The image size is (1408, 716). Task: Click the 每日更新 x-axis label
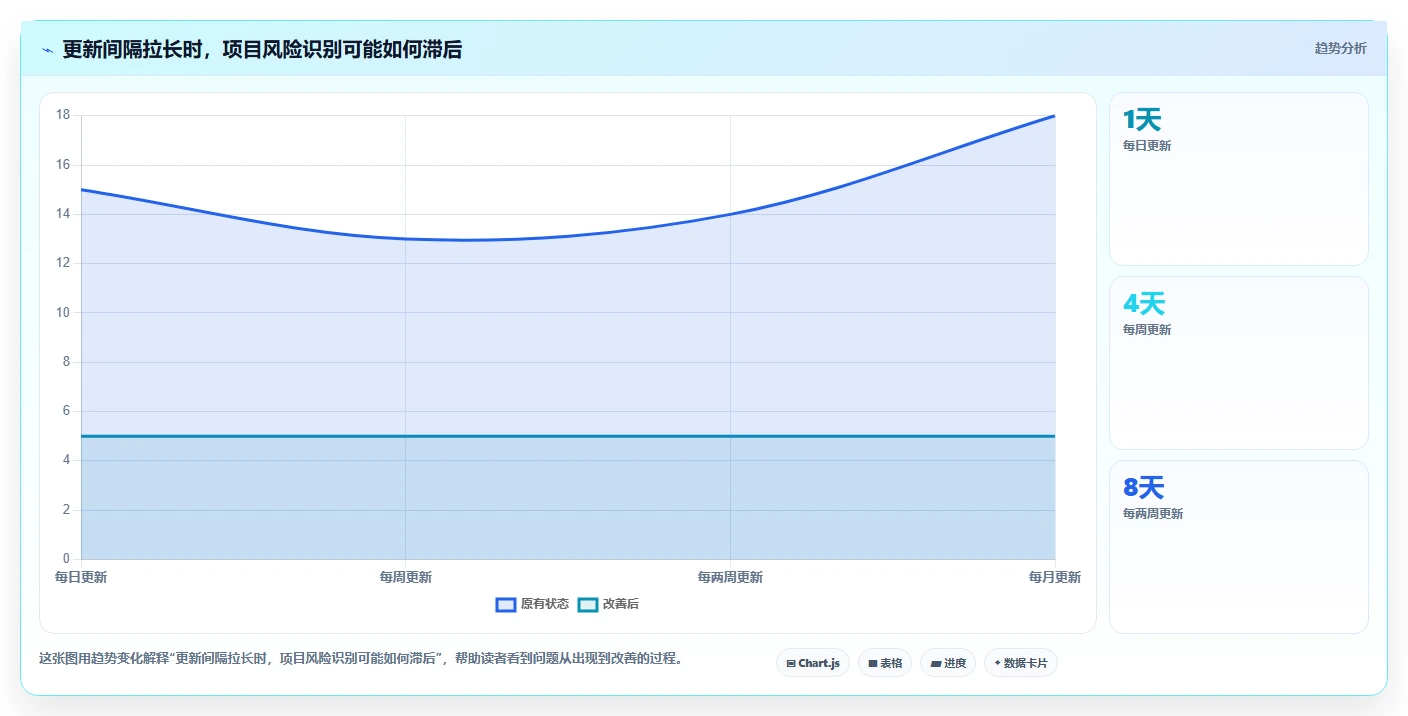point(81,578)
